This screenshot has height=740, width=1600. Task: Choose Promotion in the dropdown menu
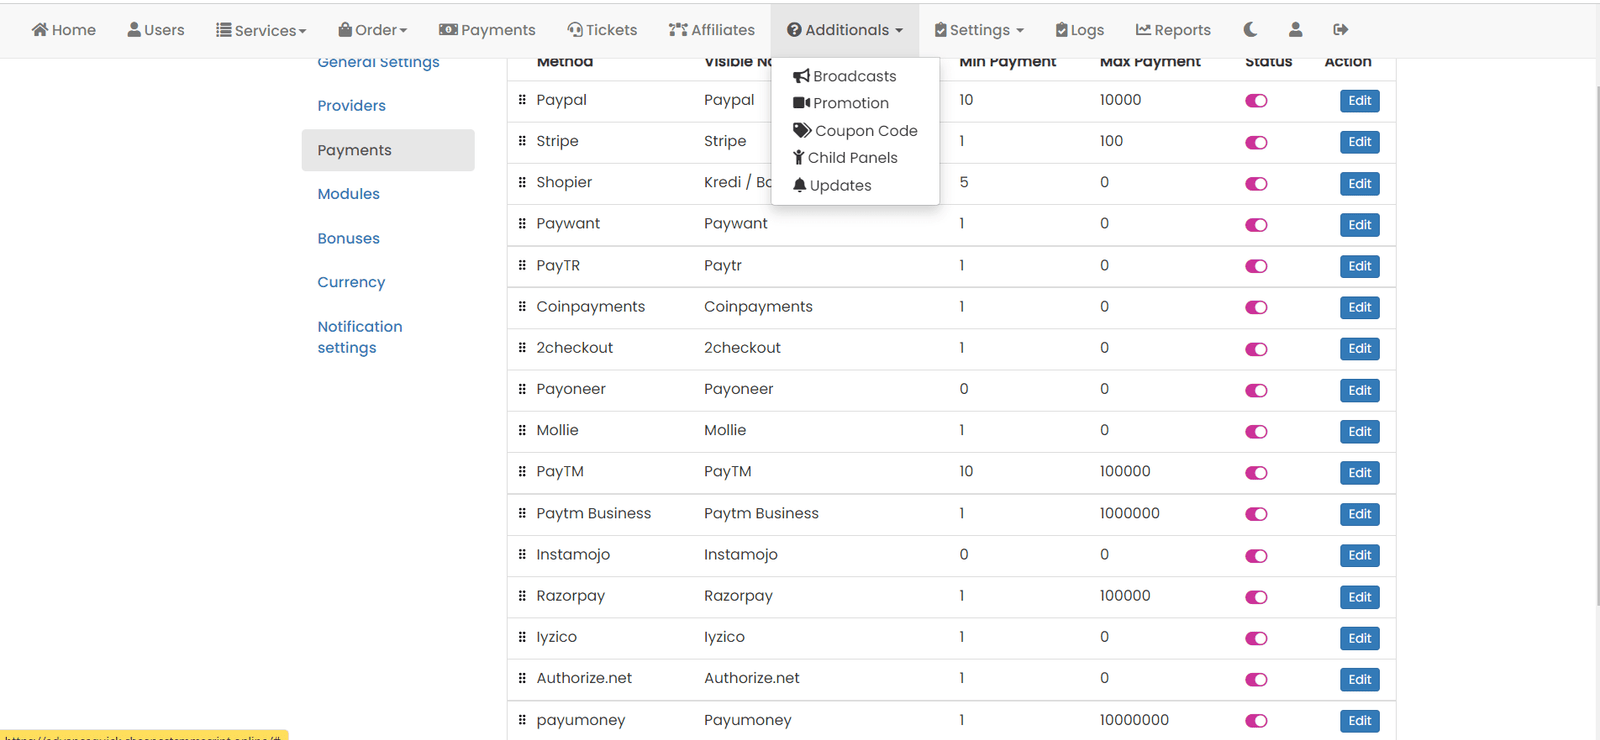pyautogui.click(x=850, y=103)
